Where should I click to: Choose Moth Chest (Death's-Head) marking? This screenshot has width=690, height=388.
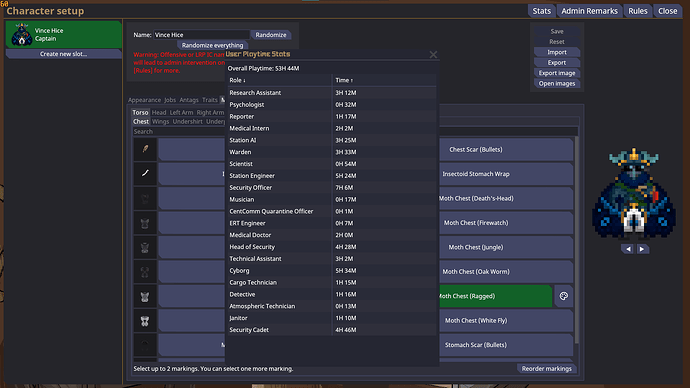pos(506,198)
